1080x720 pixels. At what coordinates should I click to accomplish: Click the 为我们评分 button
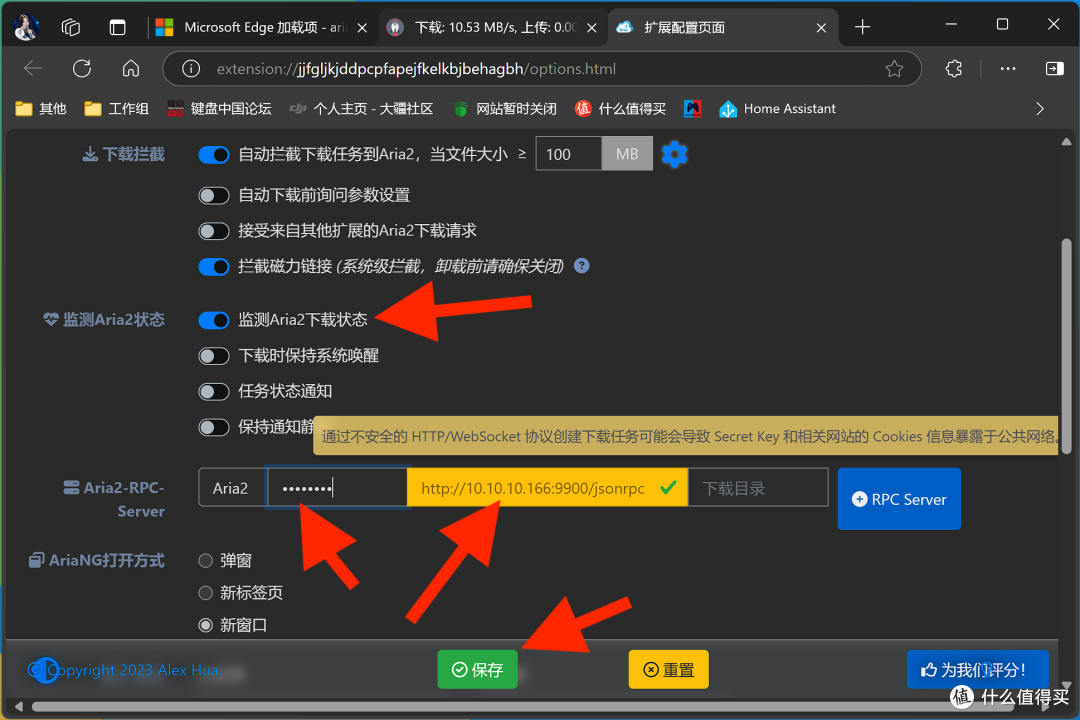pyautogui.click(x=978, y=670)
